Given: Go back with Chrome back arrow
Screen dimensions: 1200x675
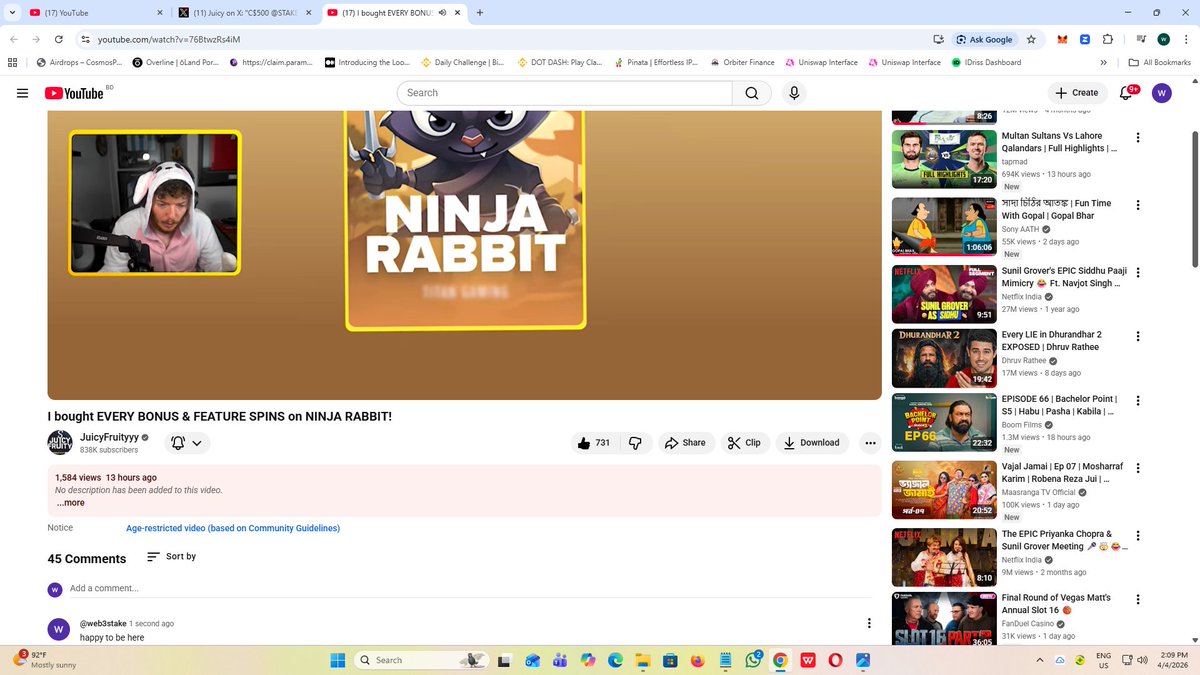Looking at the screenshot, I should [13, 39].
